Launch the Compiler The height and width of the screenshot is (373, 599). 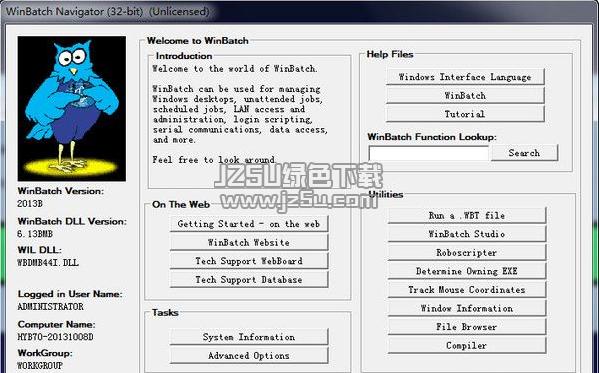(467, 345)
